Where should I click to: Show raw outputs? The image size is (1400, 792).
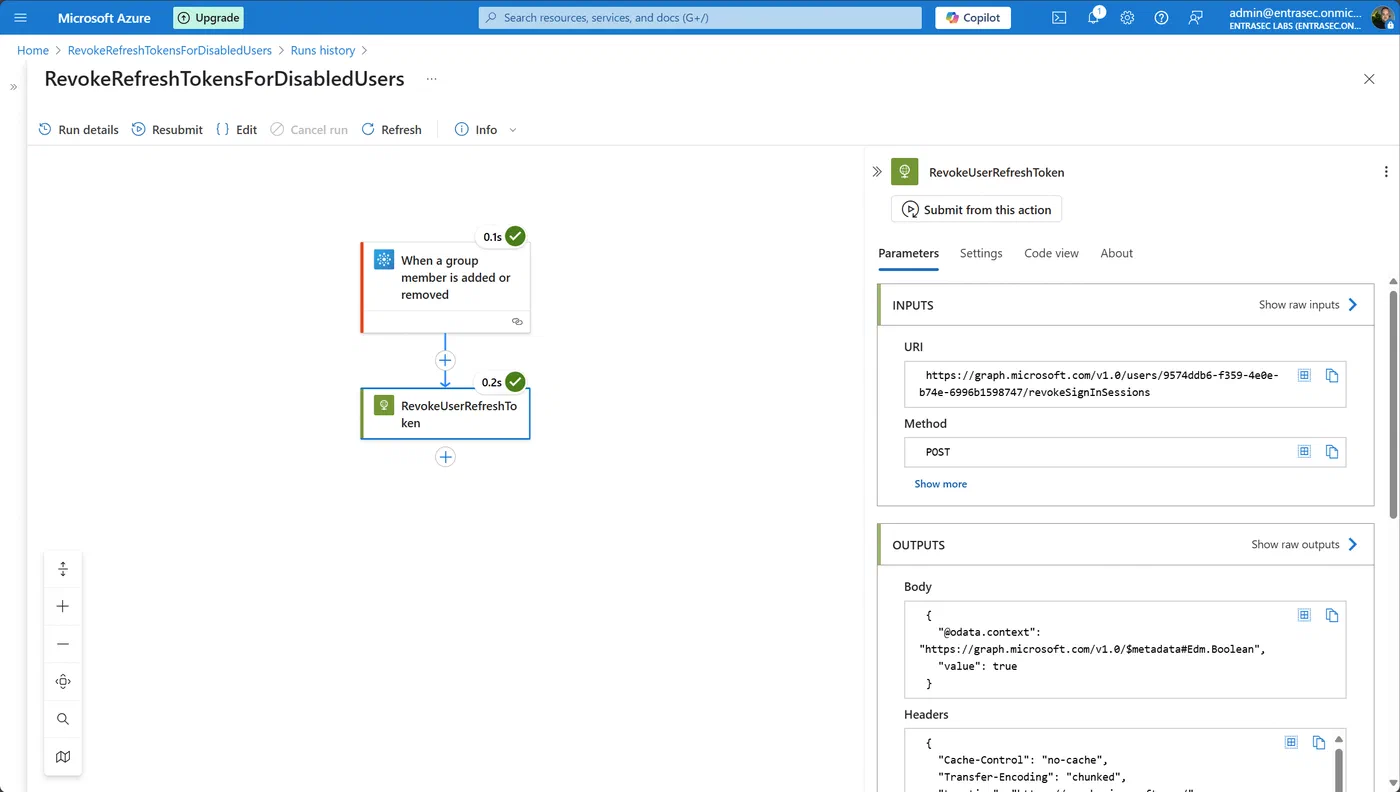point(1305,545)
